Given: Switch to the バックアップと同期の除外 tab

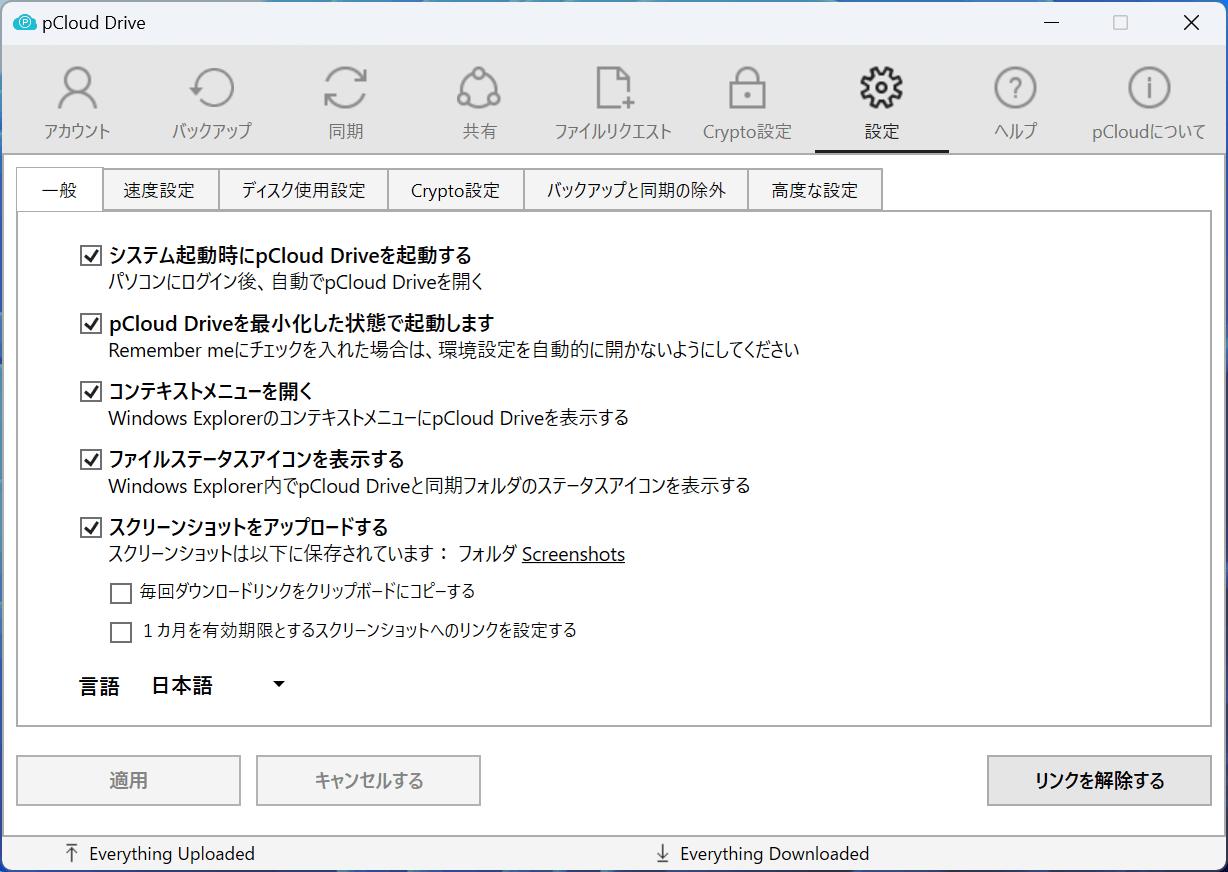Looking at the screenshot, I should click(x=636, y=190).
